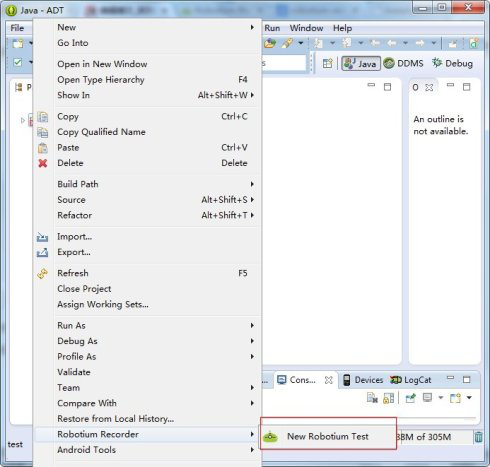Open Previous Annotation dropdown arrow
The image size is (490, 467).
[361, 43]
